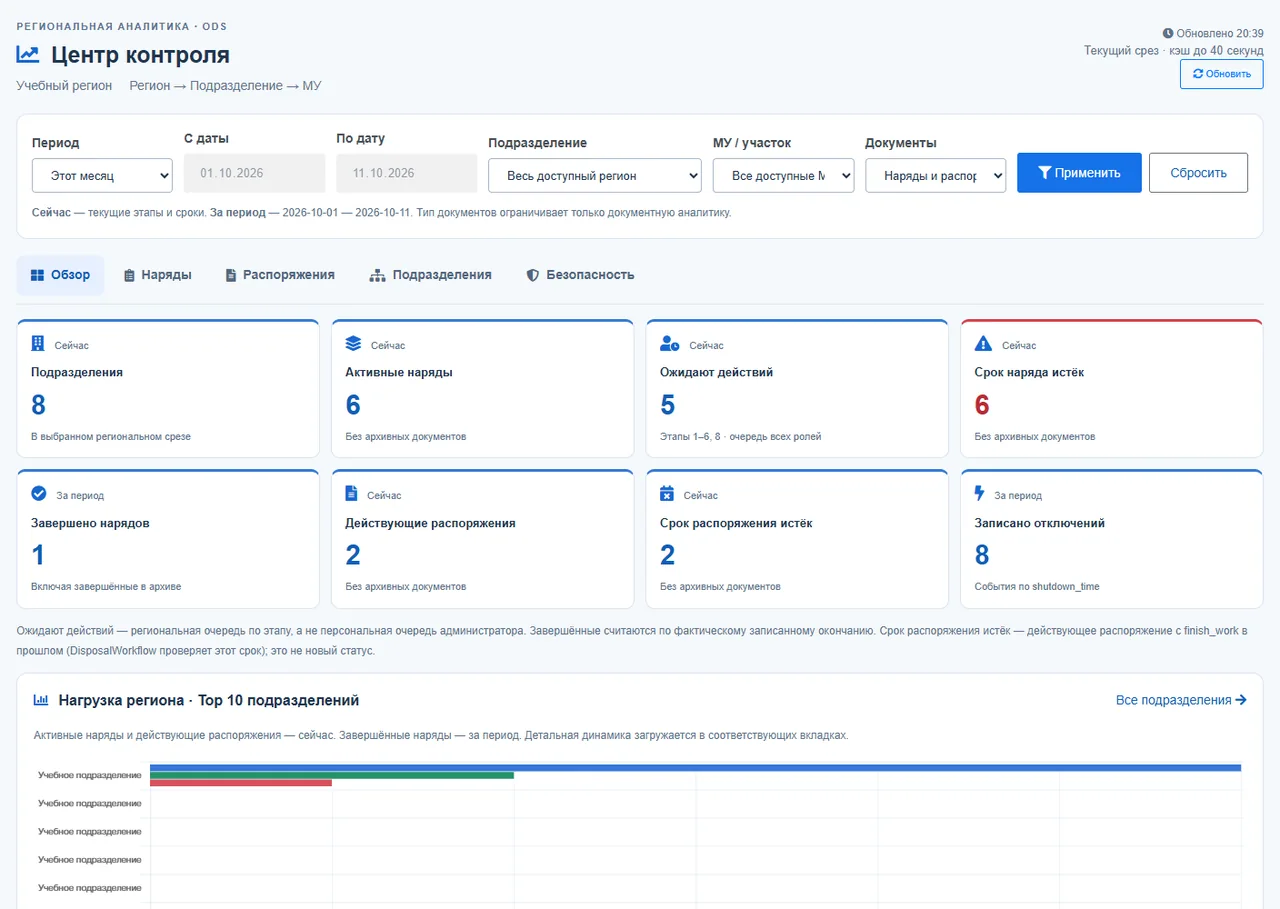Screen dimensions: 1280x909
Task: Click the value 8 on Записано отключений card
Action: click(x=982, y=555)
